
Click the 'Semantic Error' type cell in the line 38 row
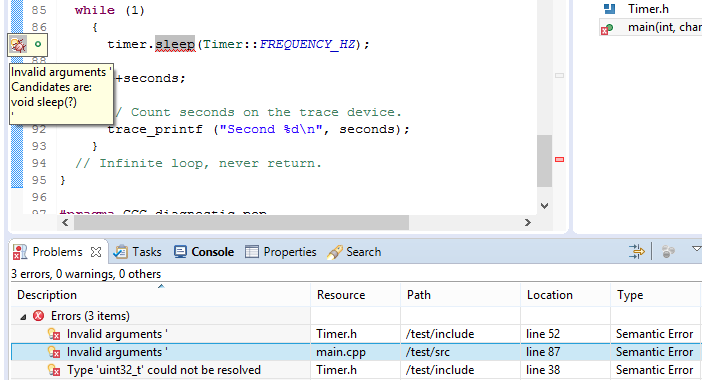(x=654, y=370)
